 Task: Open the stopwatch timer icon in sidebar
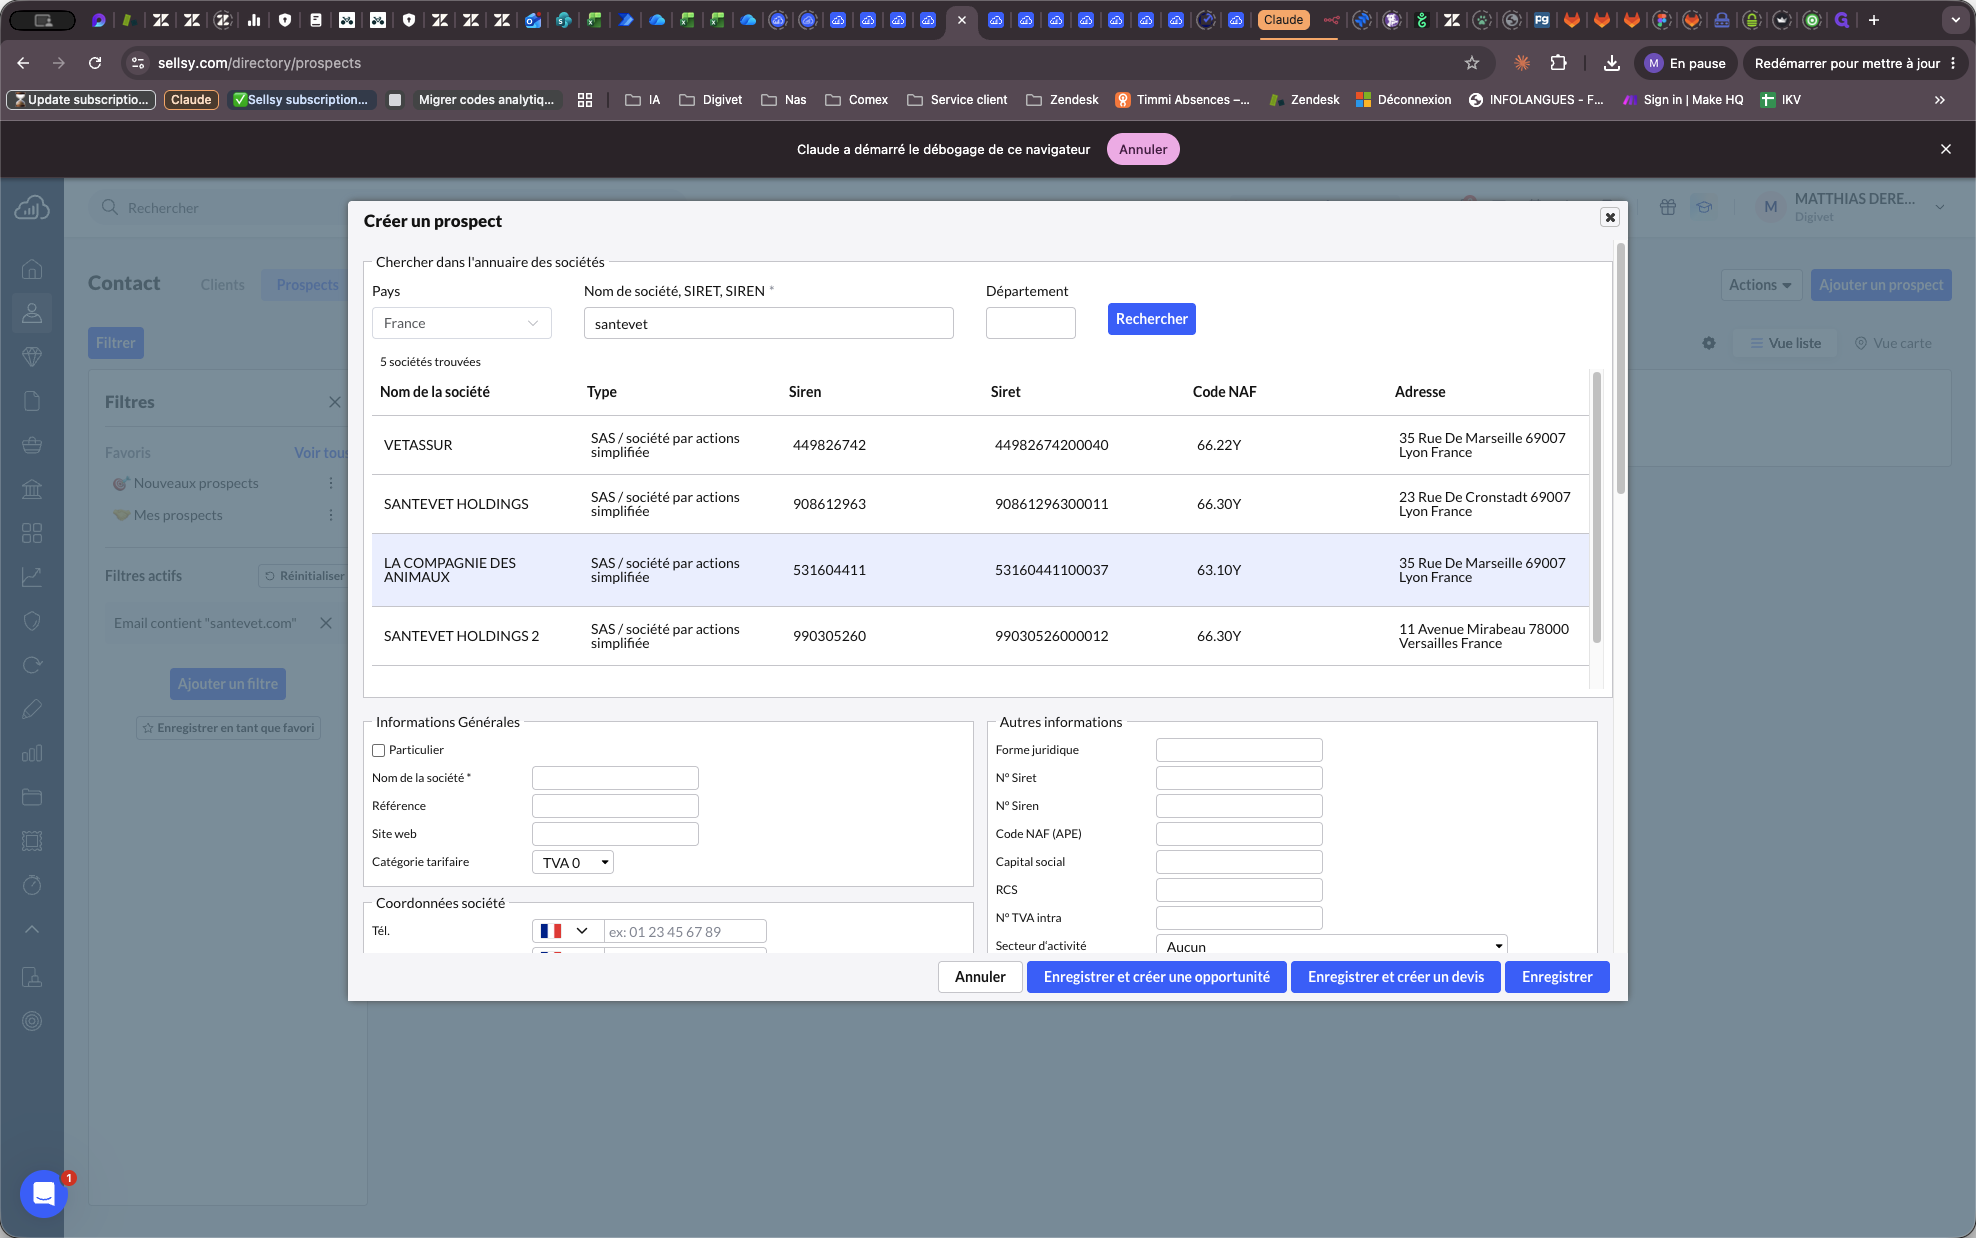[x=32, y=885]
